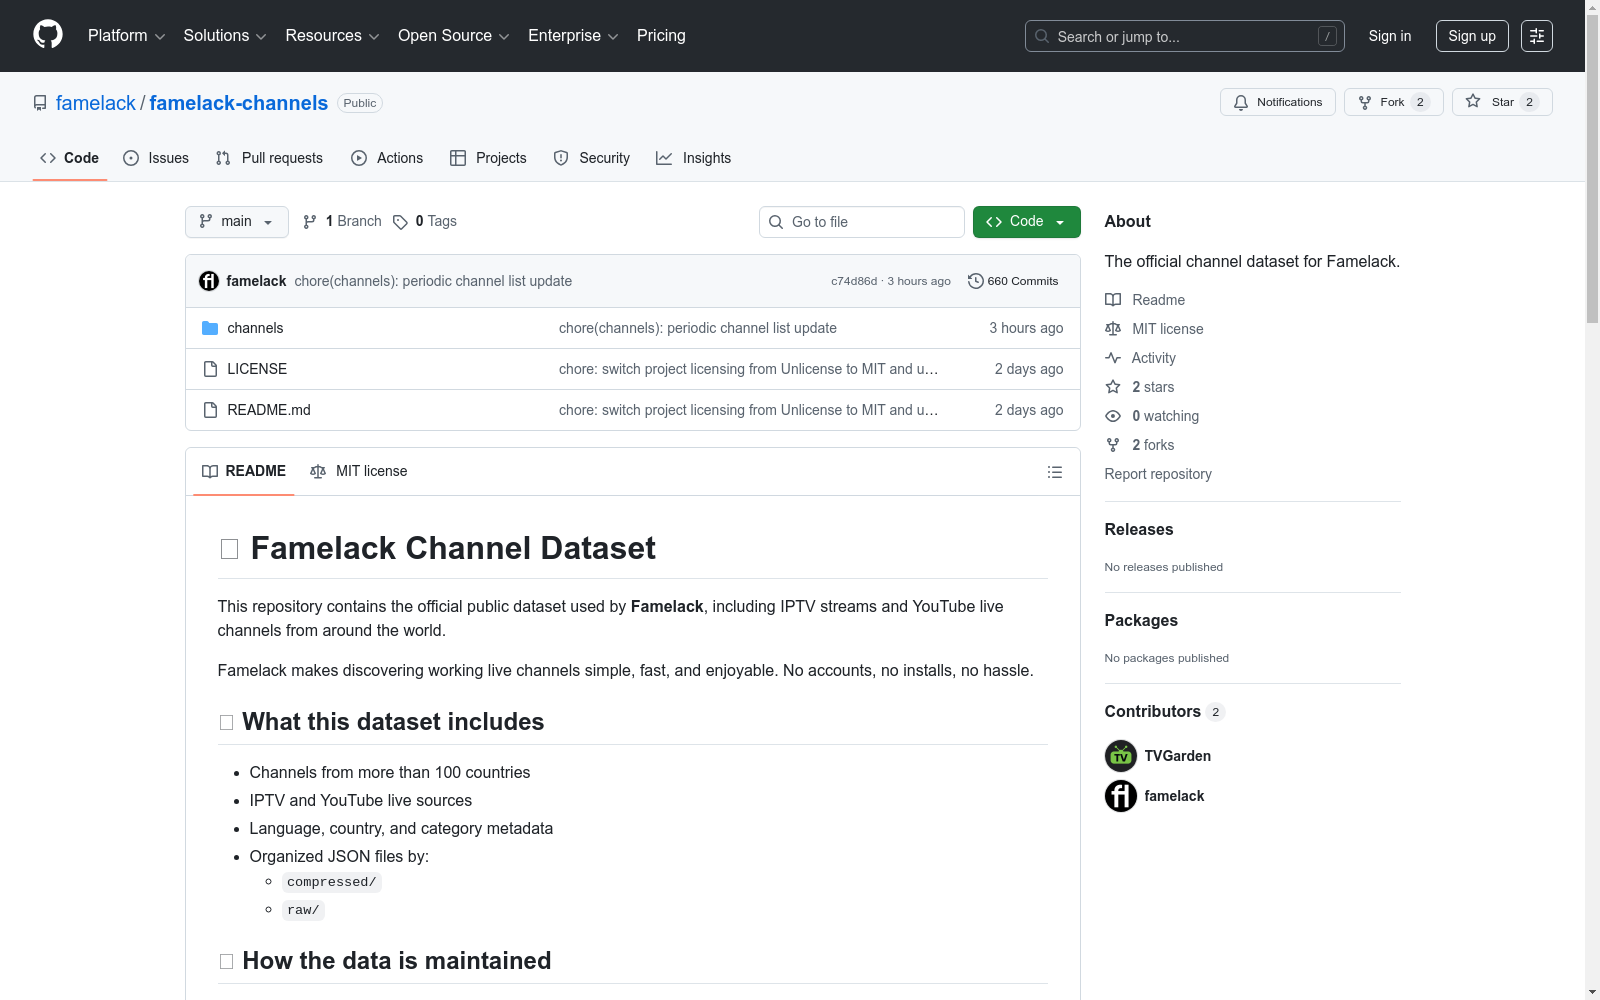
Task: Expand the Platform menu
Action: pyautogui.click(x=127, y=36)
